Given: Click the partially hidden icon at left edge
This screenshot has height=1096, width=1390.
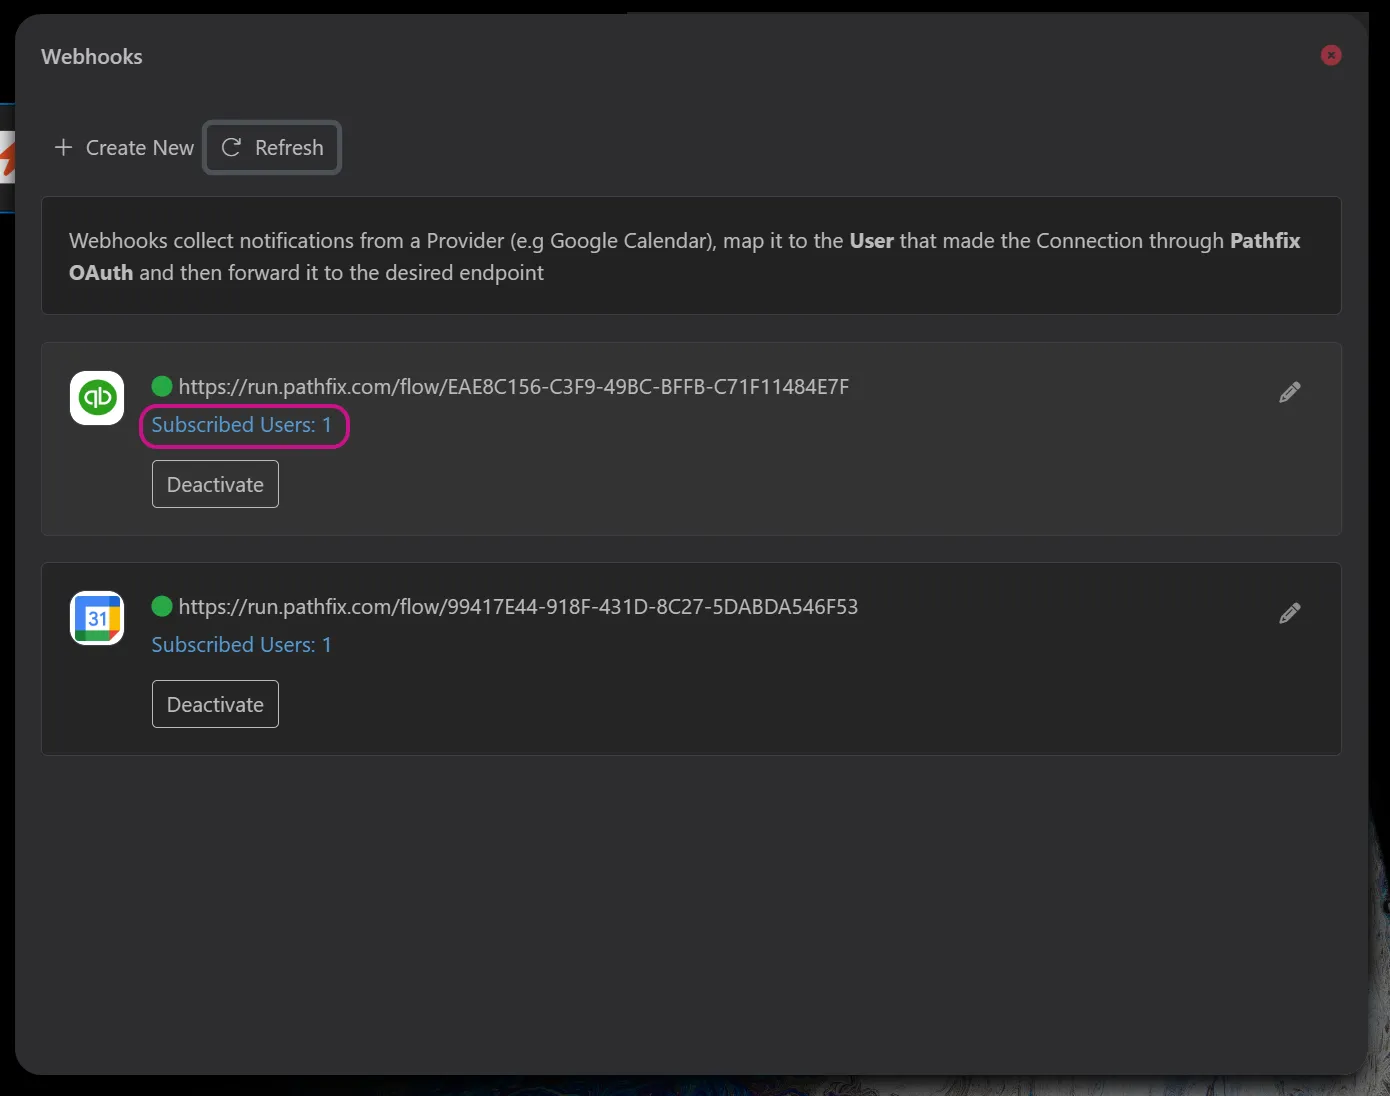Looking at the screenshot, I should click(7, 158).
